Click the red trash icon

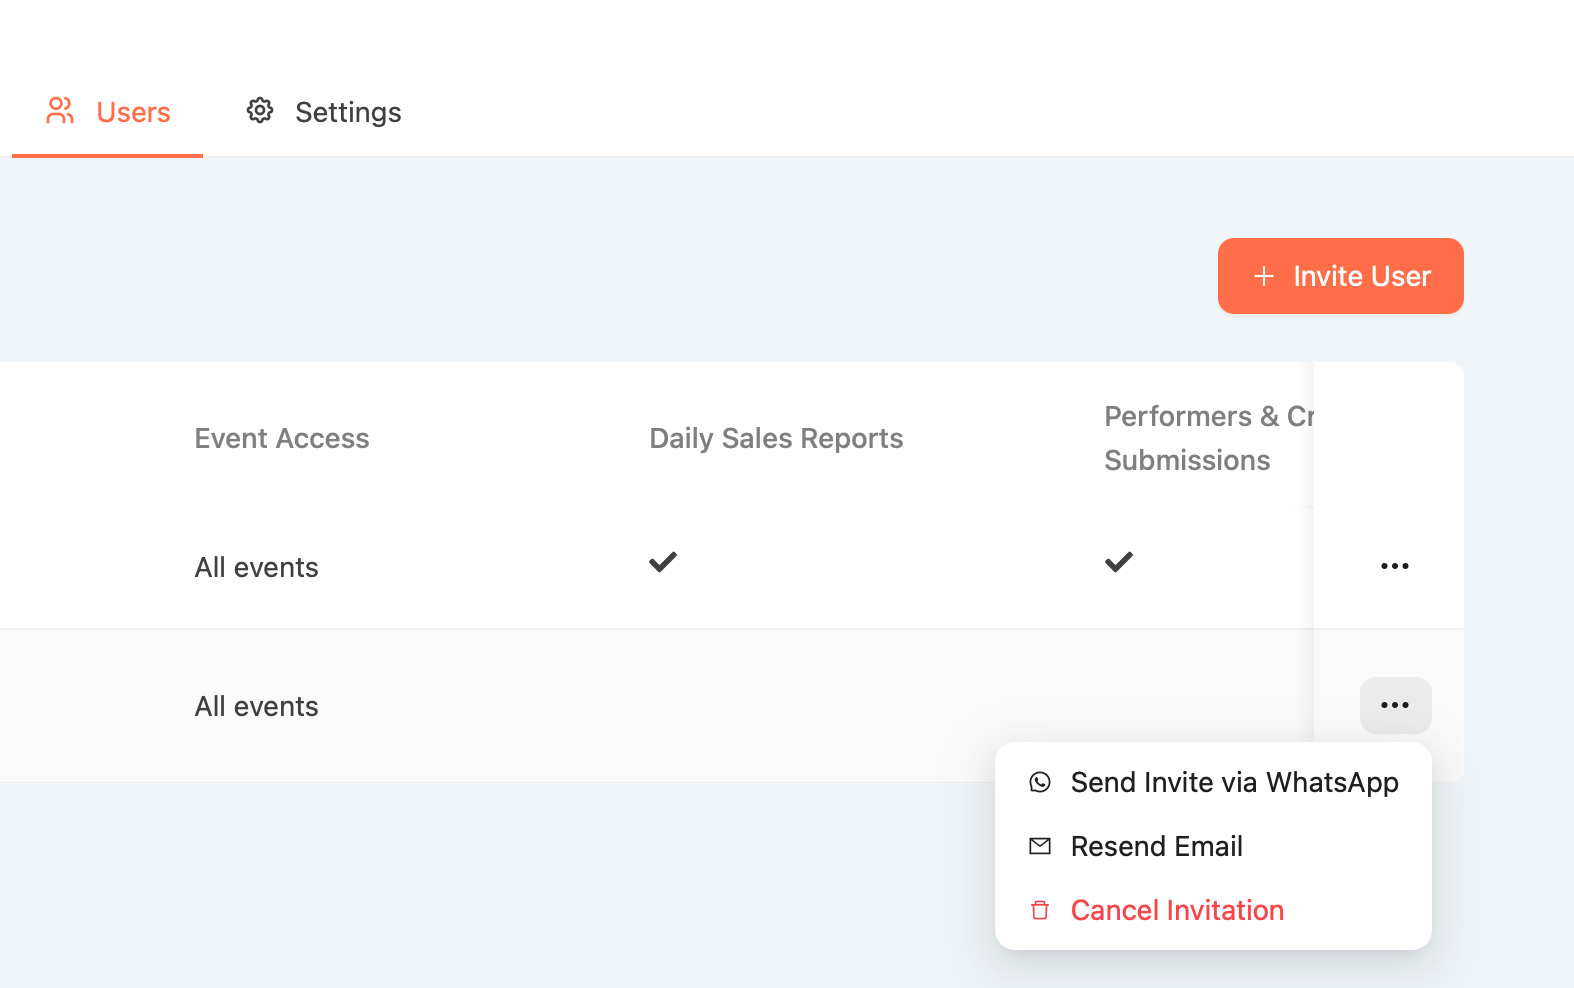pyautogui.click(x=1040, y=910)
